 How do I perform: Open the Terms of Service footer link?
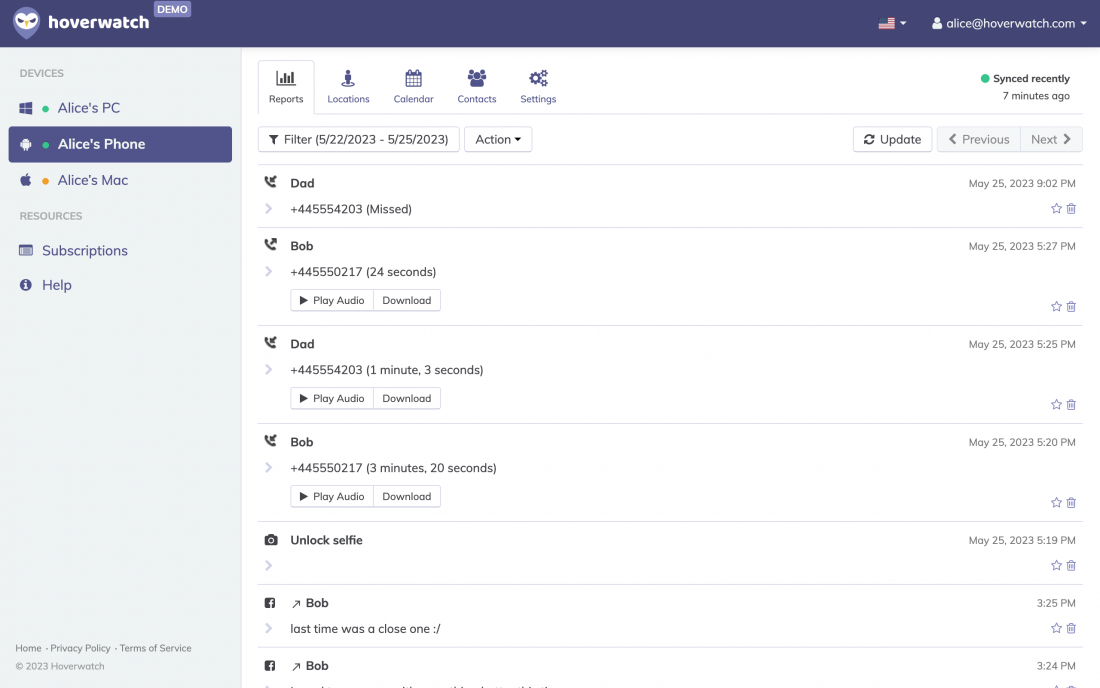(x=155, y=648)
